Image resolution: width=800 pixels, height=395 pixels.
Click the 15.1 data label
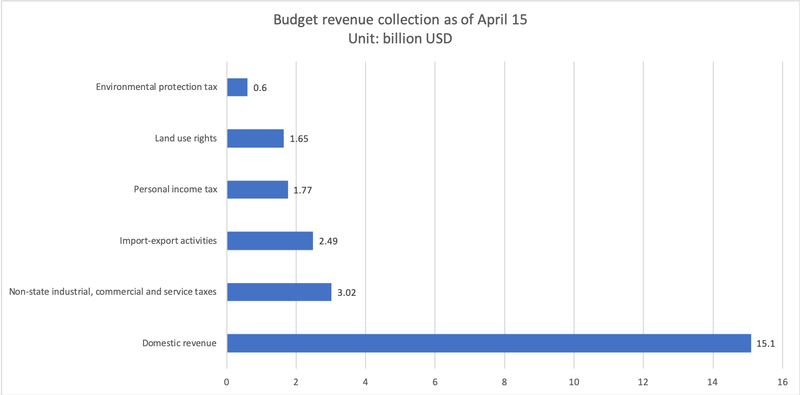tap(765, 344)
